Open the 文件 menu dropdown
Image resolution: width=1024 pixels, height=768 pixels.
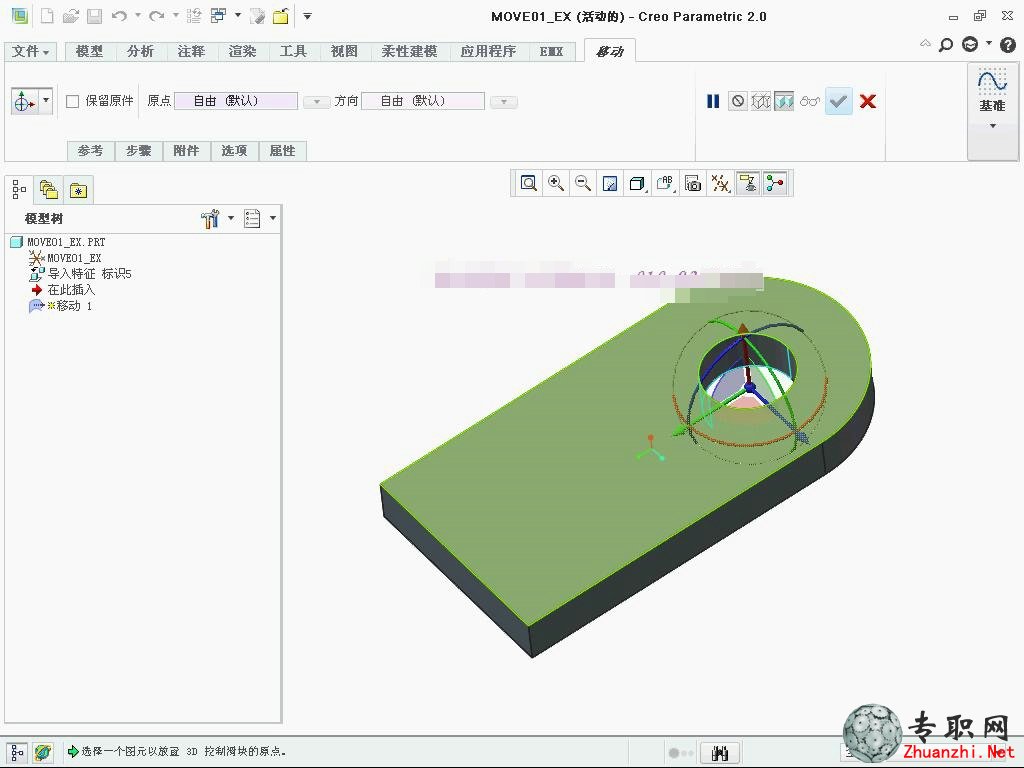pos(31,51)
